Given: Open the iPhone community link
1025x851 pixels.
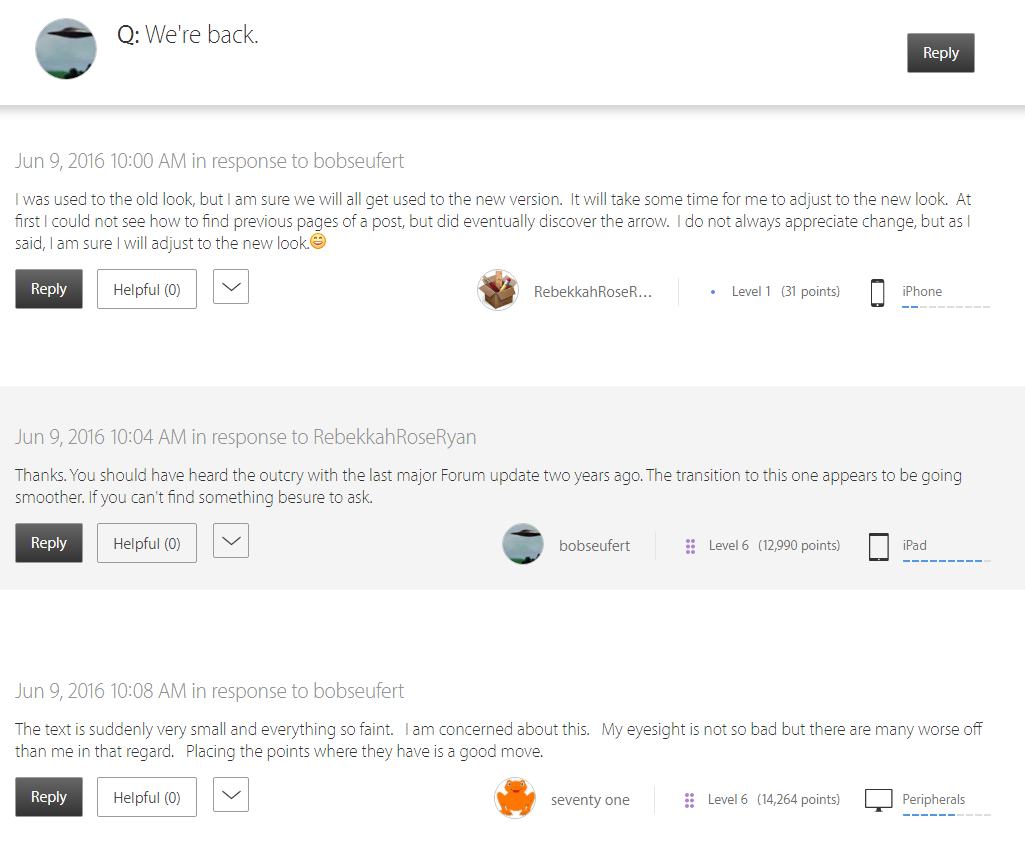Looking at the screenshot, I should [x=922, y=292].
